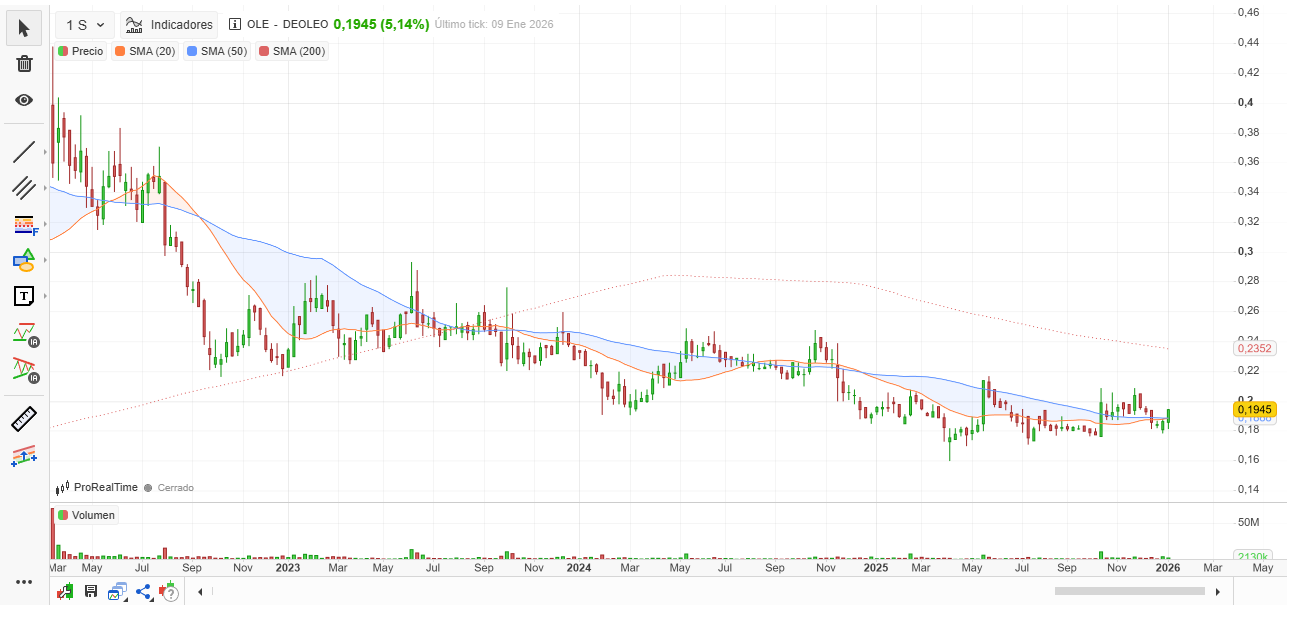Expand more tools with three-dots button
1289x625 pixels.
(x=24, y=582)
